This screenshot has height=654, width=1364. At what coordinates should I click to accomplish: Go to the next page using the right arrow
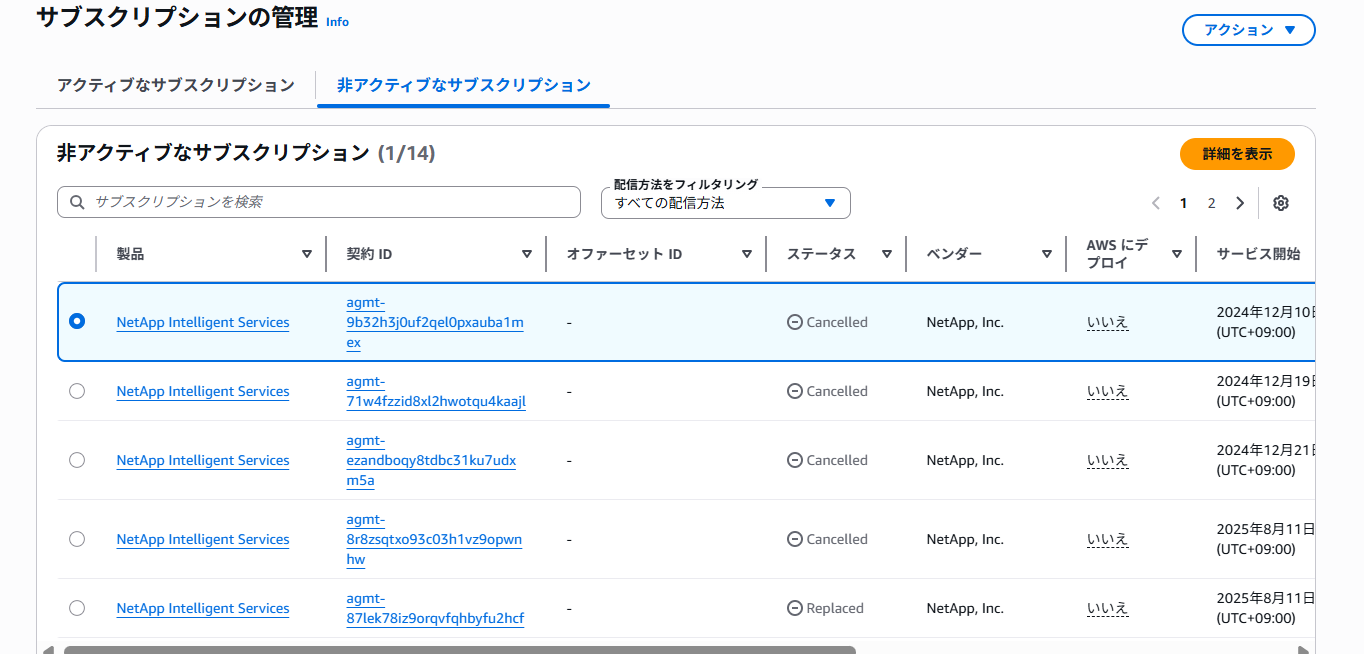pos(1240,202)
